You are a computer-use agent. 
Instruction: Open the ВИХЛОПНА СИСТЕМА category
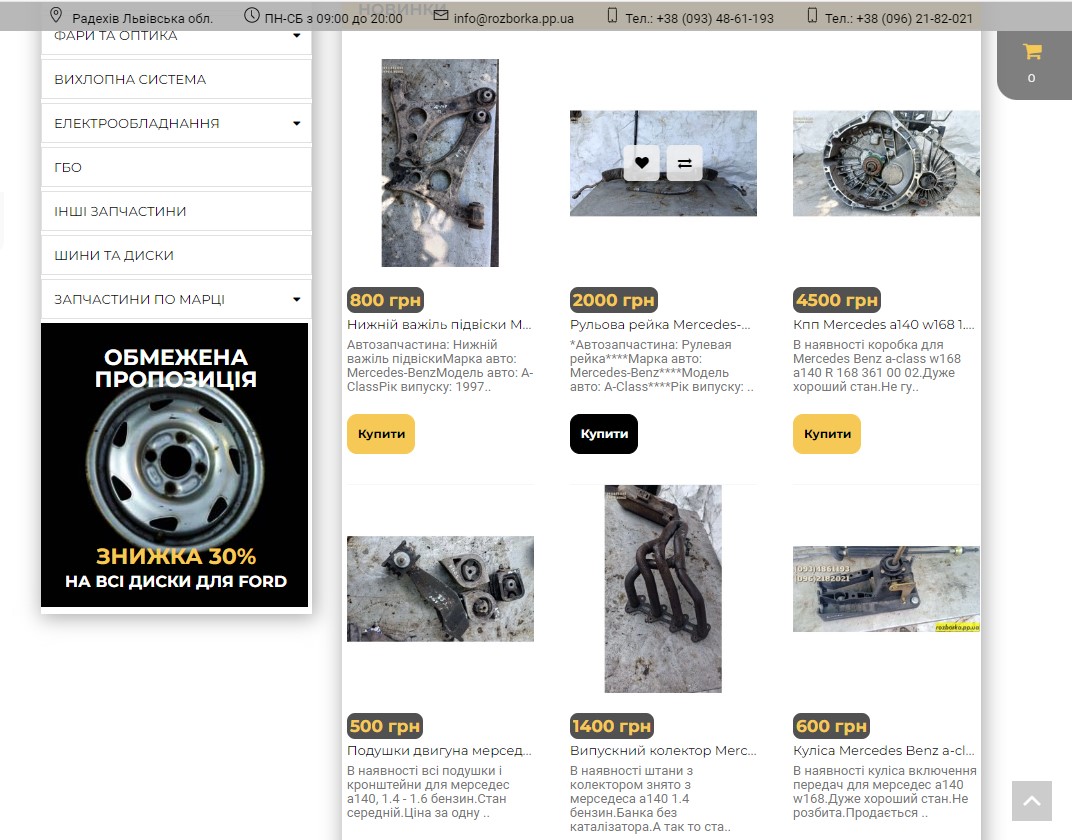point(176,79)
